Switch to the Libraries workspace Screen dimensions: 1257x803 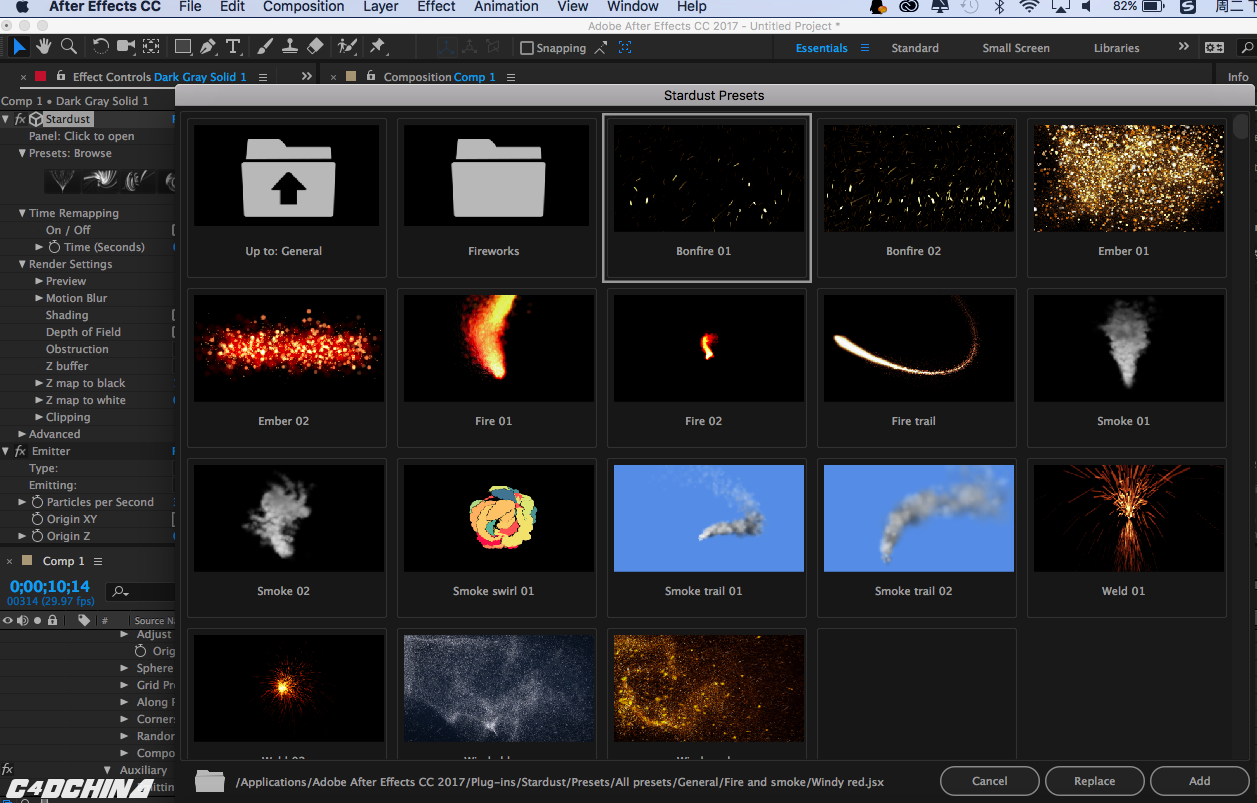coord(1116,48)
